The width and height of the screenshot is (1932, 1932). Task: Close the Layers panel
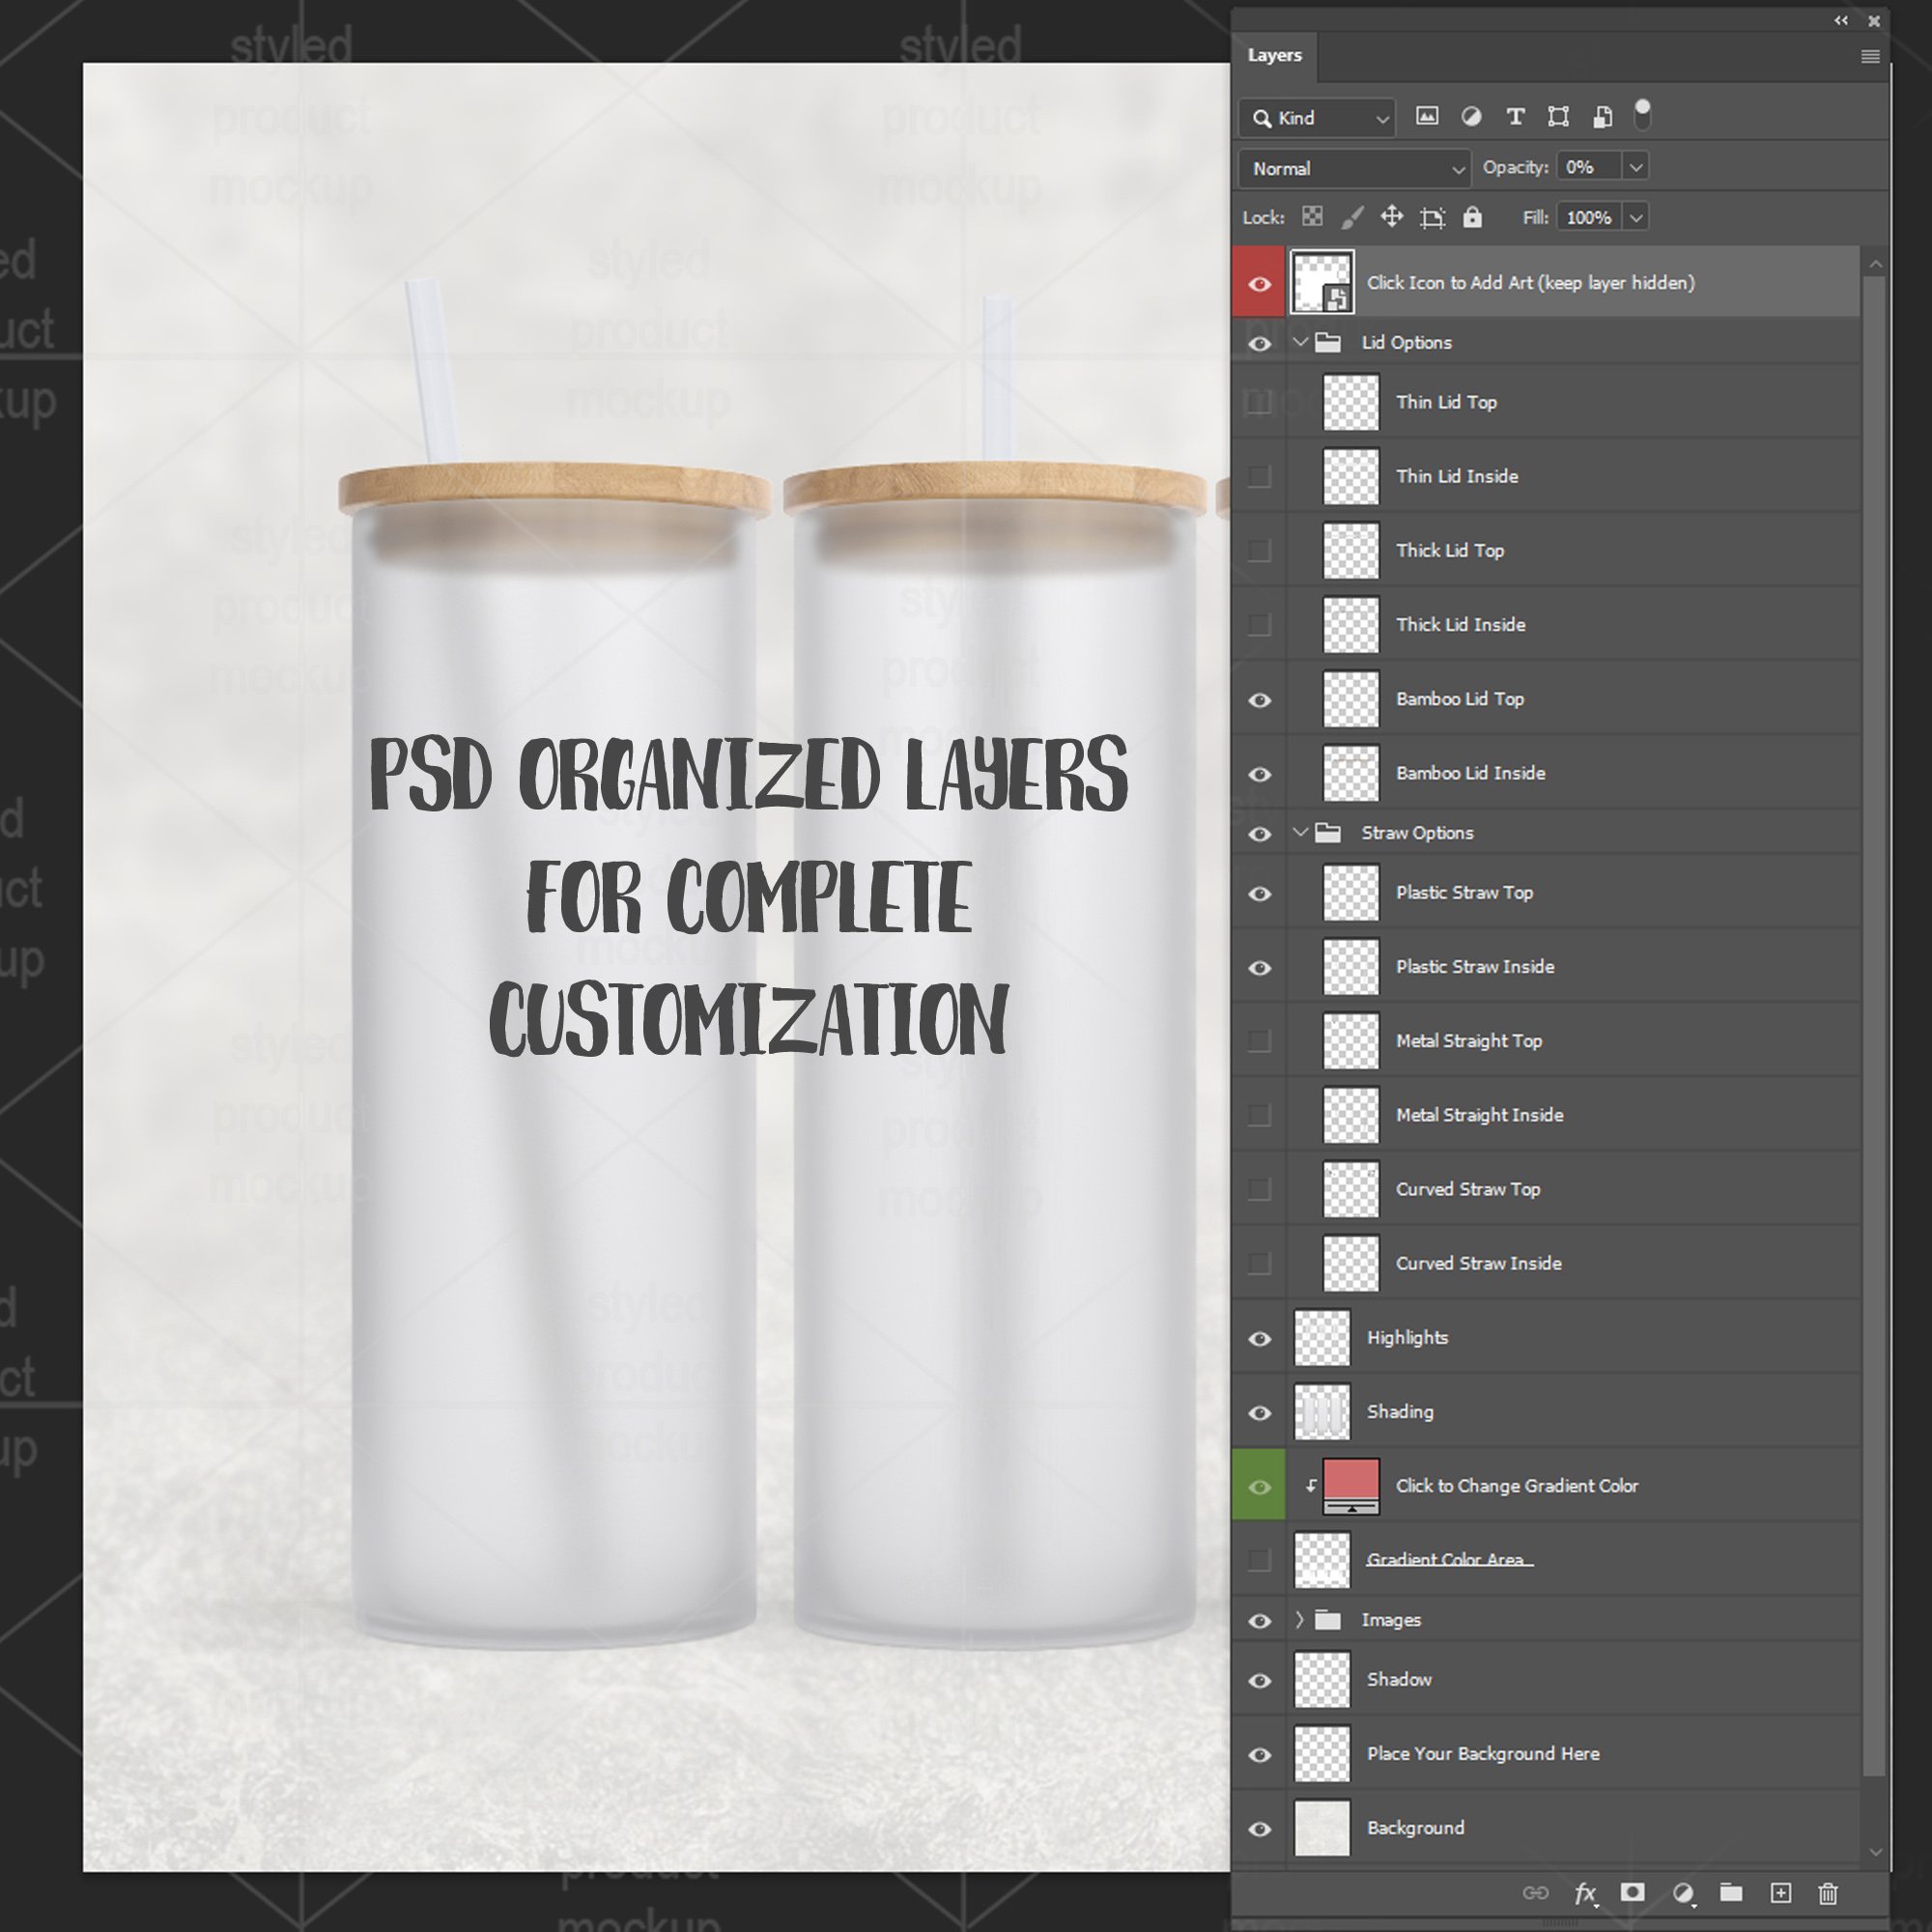click(x=1874, y=20)
